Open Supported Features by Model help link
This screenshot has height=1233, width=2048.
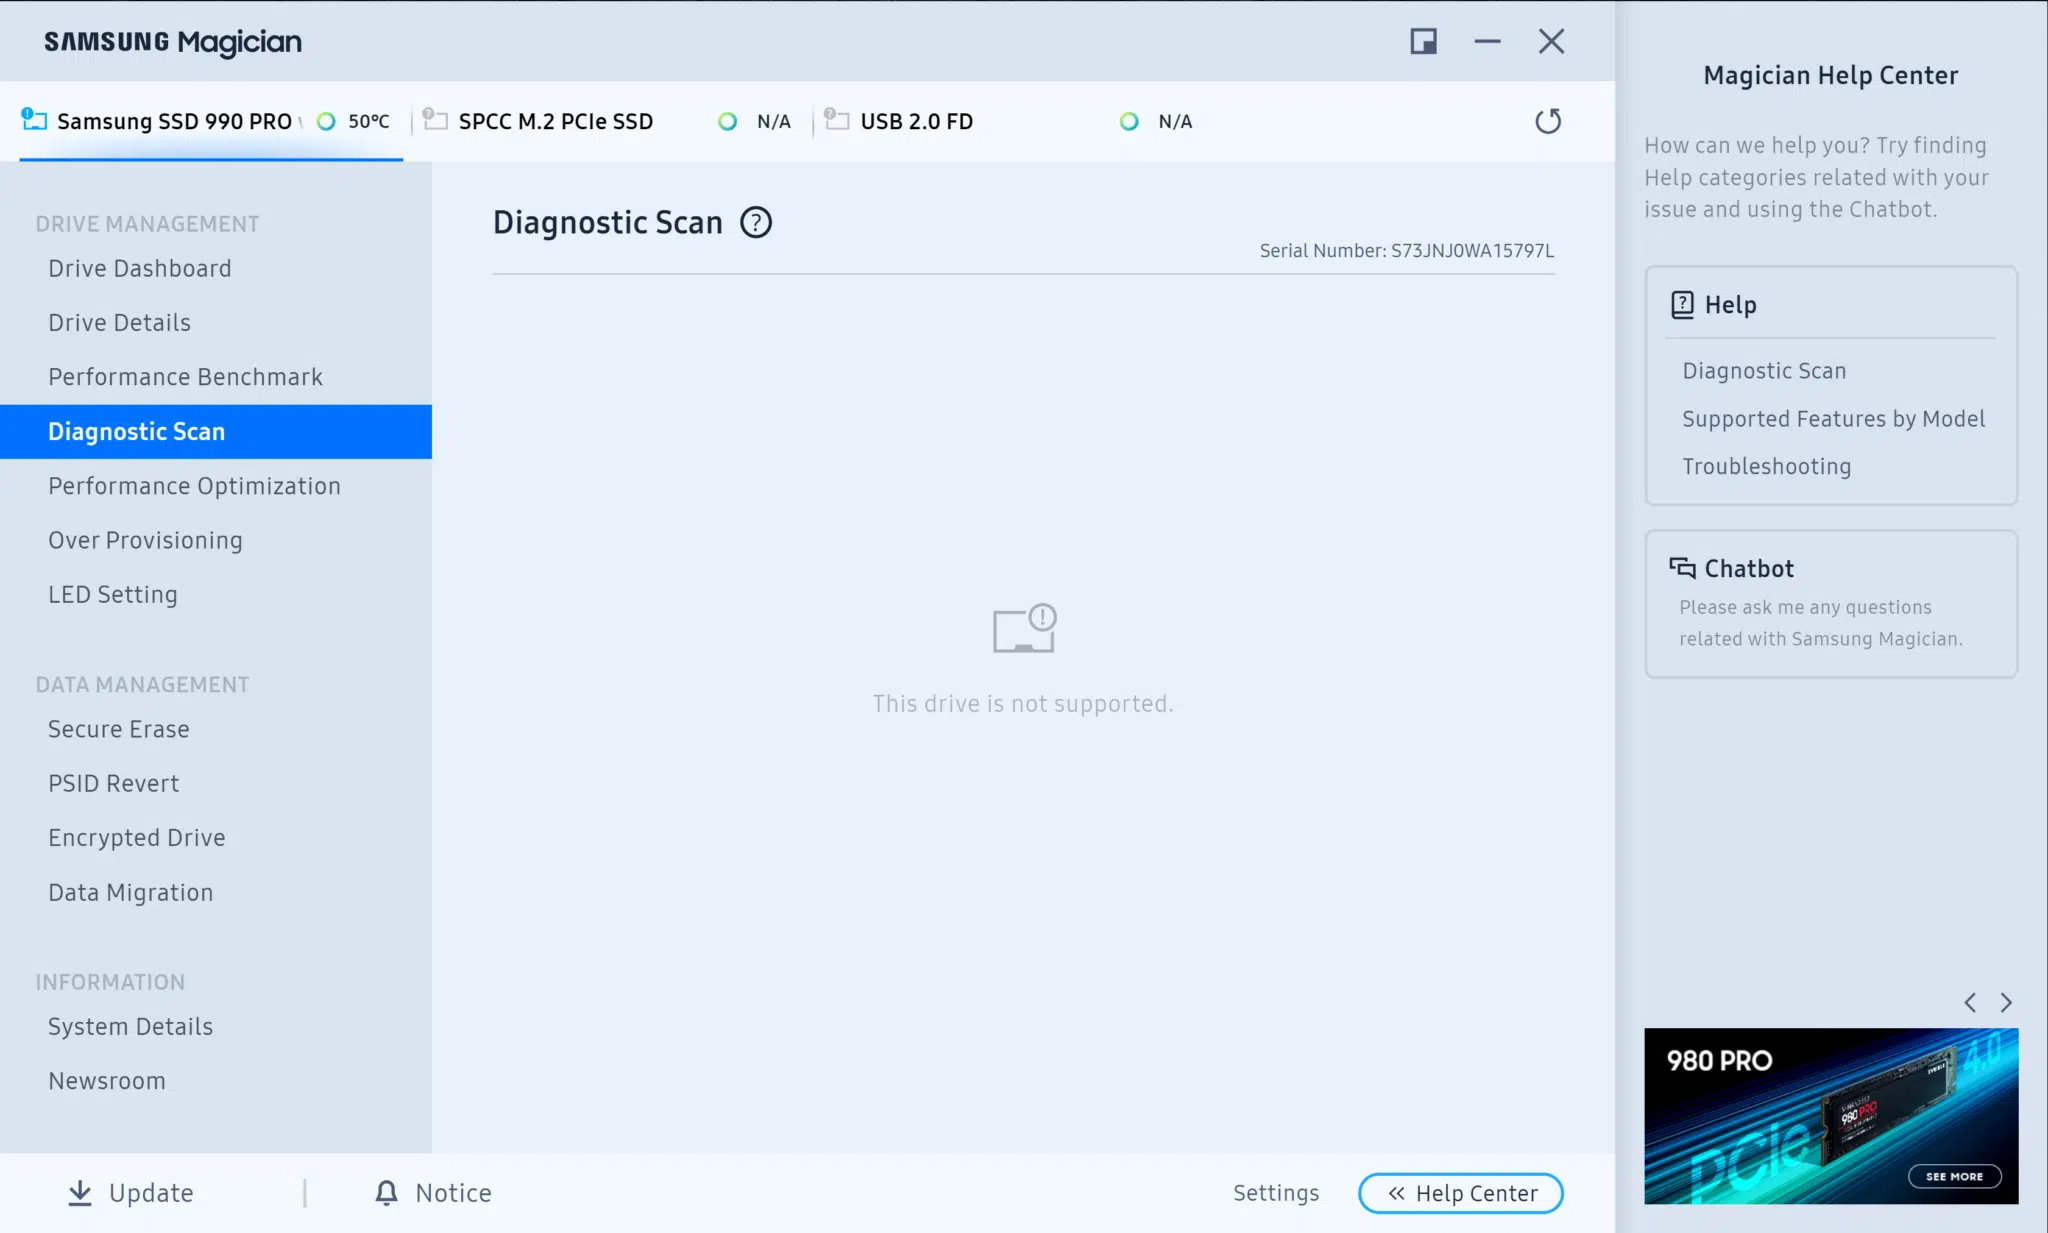click(1833, 418)
